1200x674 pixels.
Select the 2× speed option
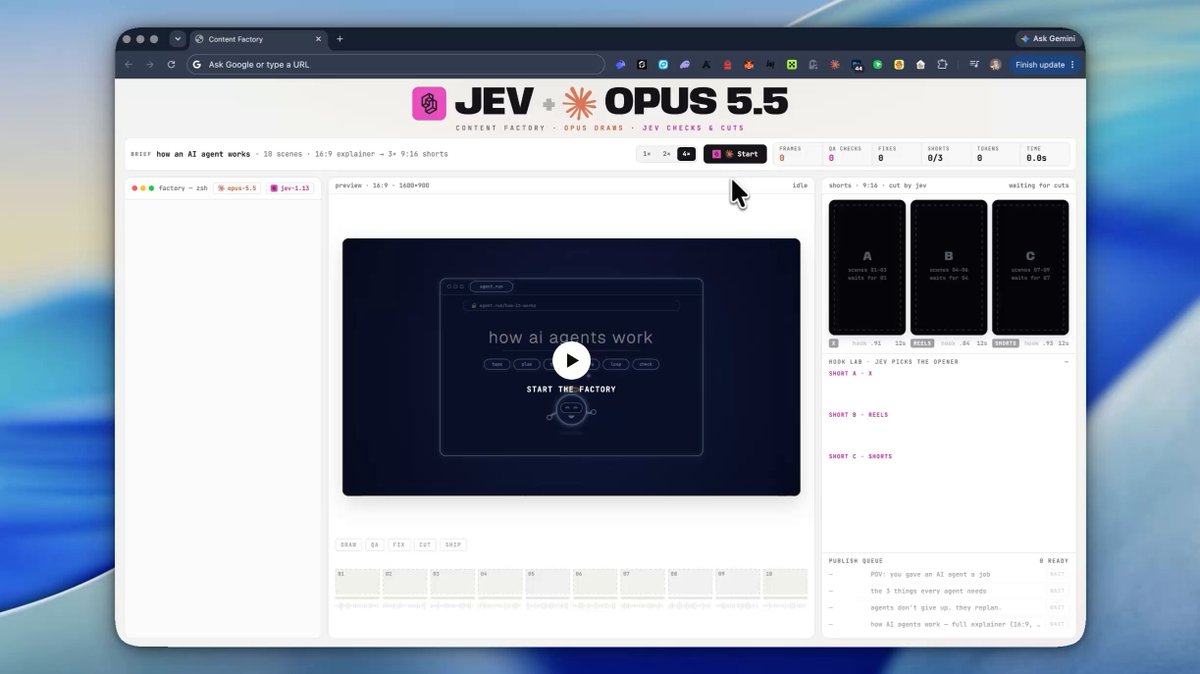(x=666, y=154)
